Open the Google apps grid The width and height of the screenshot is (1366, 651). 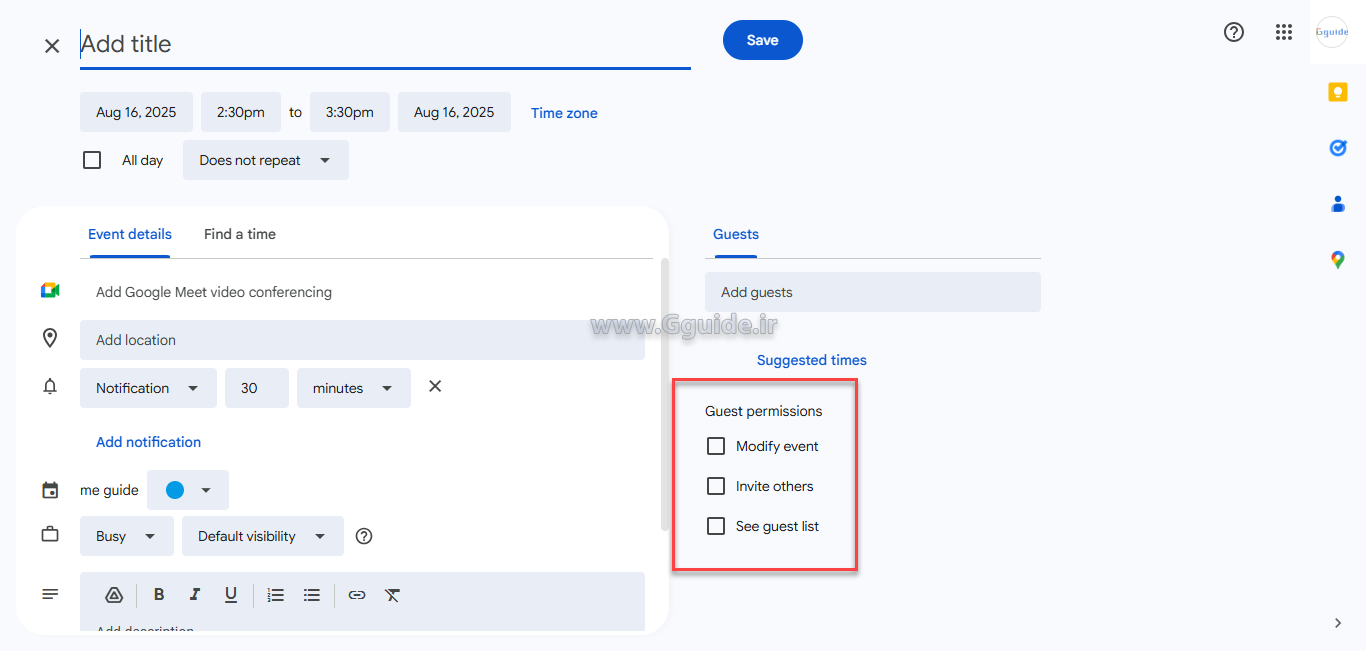click(1284, 32)
